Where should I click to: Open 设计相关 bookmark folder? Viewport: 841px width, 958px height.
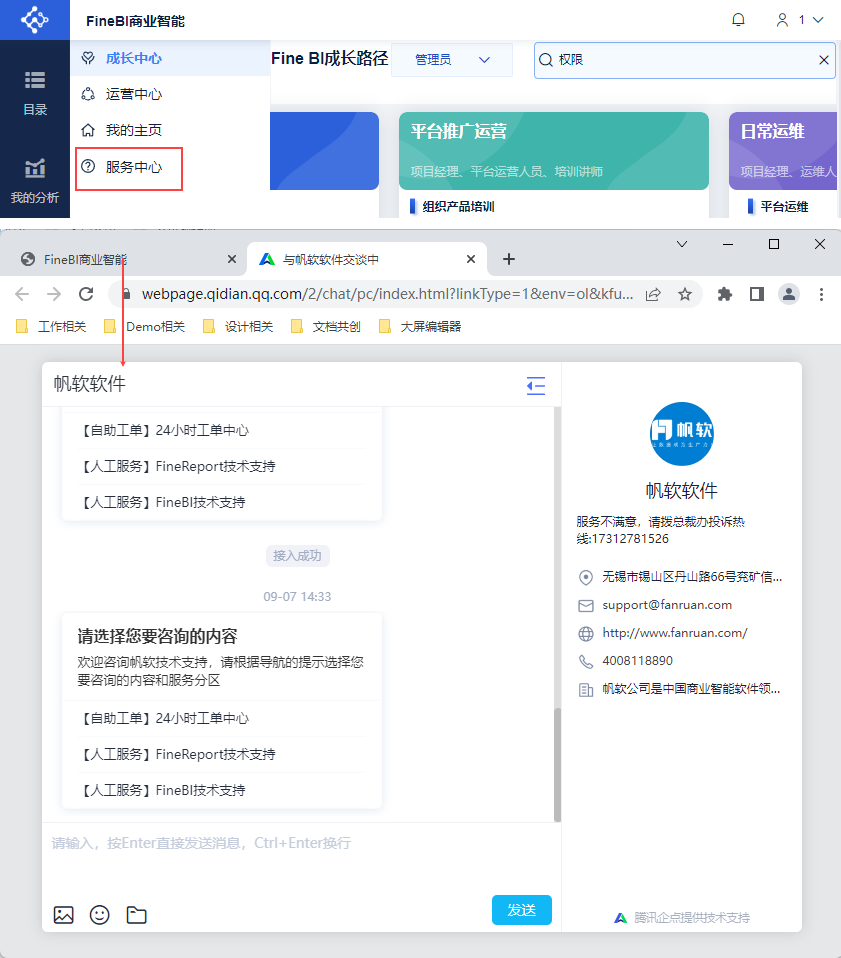click(238, 326)
